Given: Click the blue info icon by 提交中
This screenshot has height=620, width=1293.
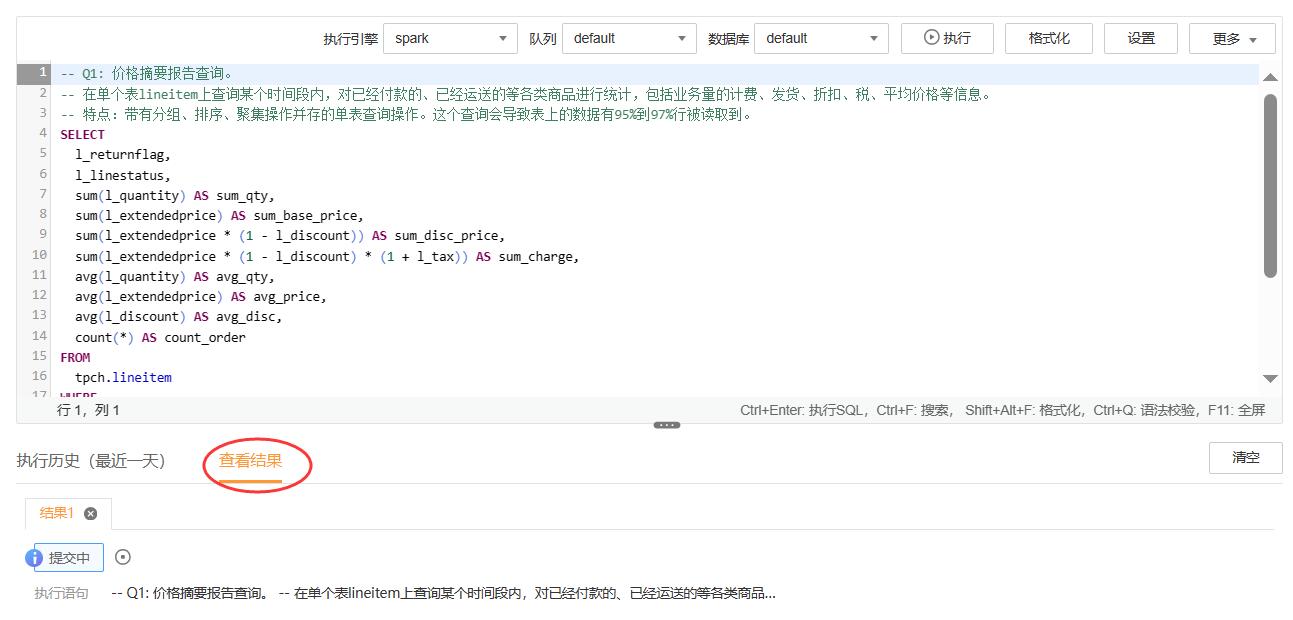Looking at the screenshot, I should coord(34,558).
